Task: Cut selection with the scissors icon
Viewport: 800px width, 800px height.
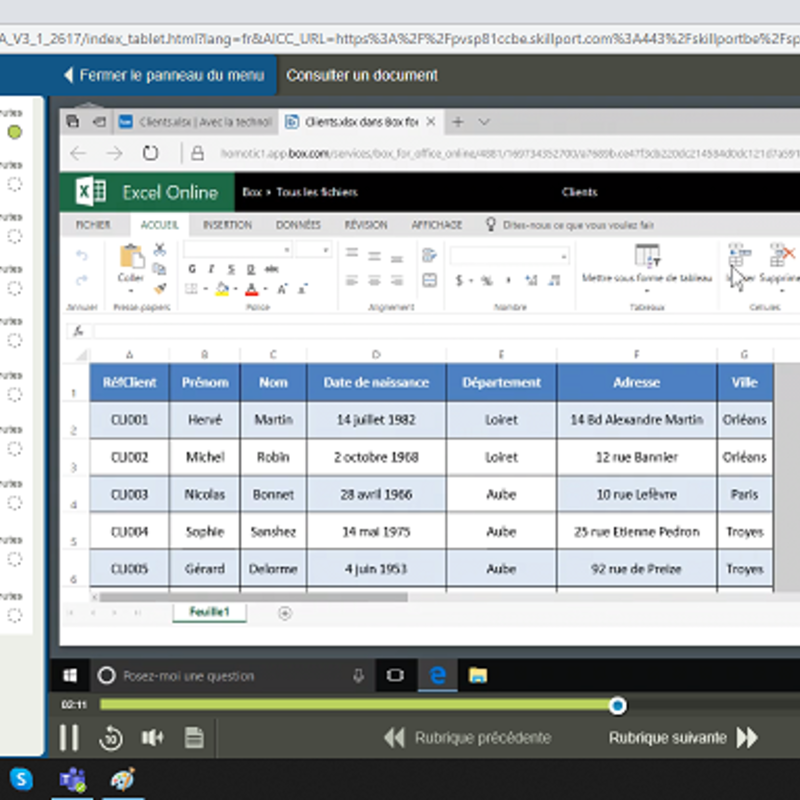Action: [160, 249]
